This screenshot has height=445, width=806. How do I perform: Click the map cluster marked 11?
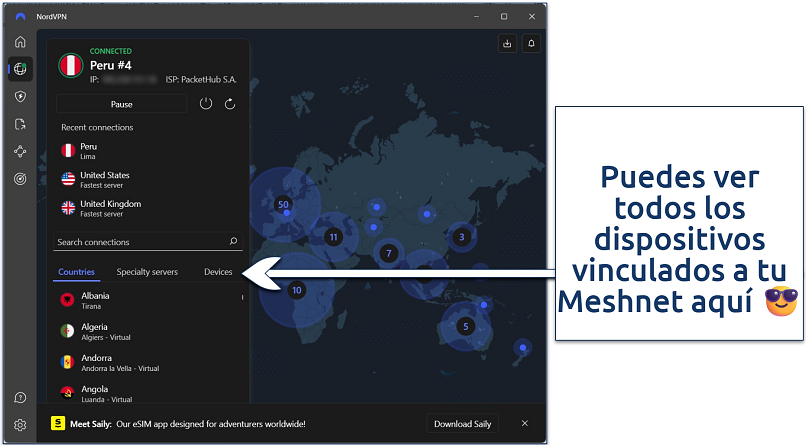tap(334, 237)
